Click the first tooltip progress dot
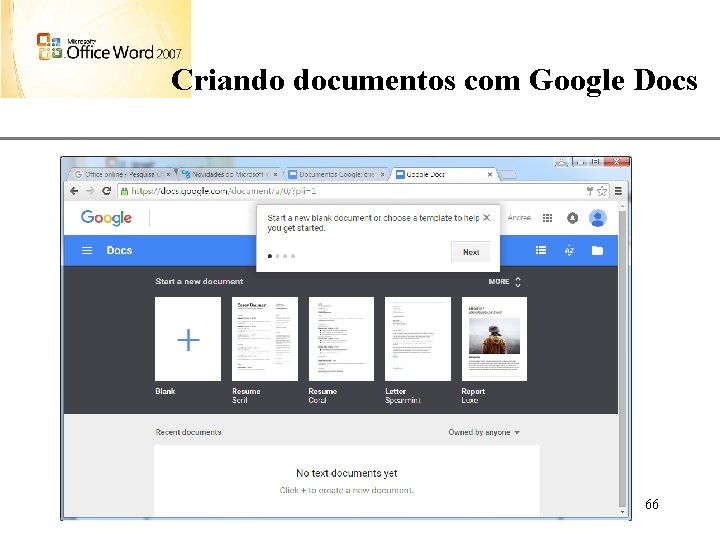 (x=270, y=256)
